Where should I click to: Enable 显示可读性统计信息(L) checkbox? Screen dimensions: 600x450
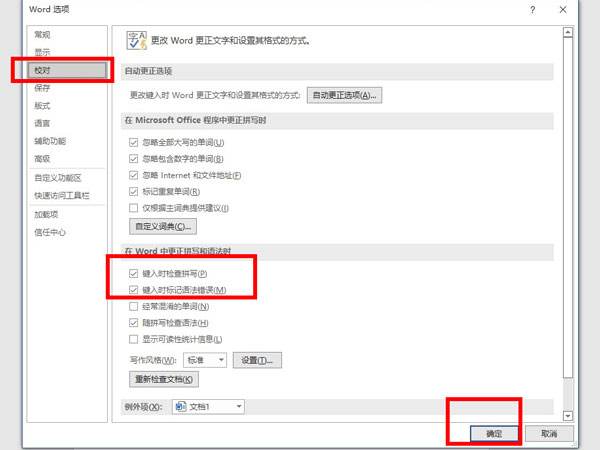point(133,339)
